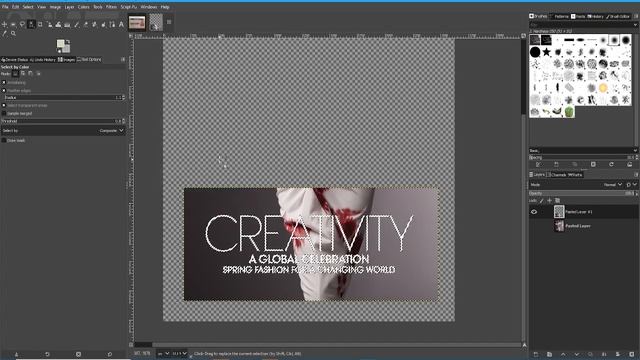Open the brush filter tag dropdown
The height and width of the screenshot is (360, 640).
[x=635, y=25]
